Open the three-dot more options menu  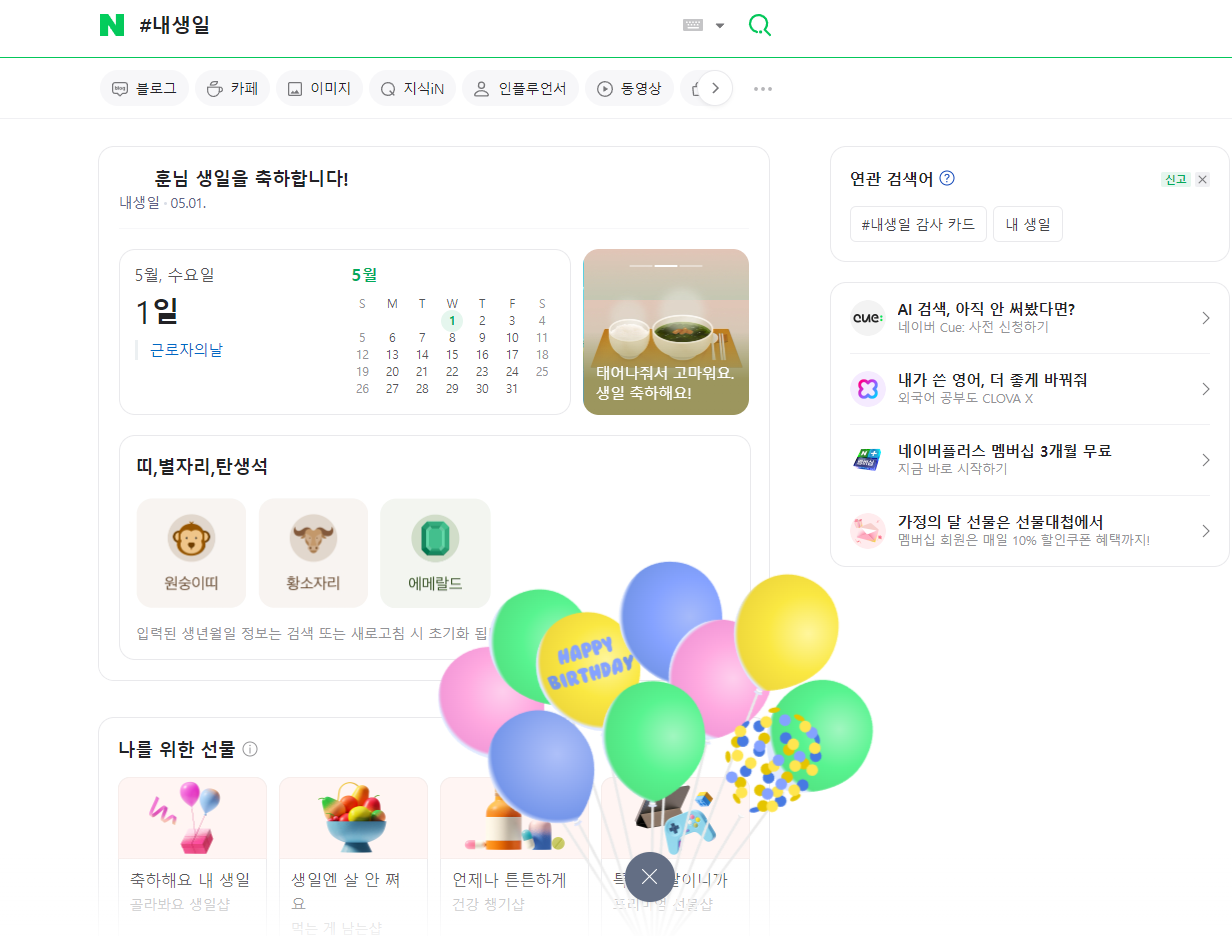coord(763,89)
